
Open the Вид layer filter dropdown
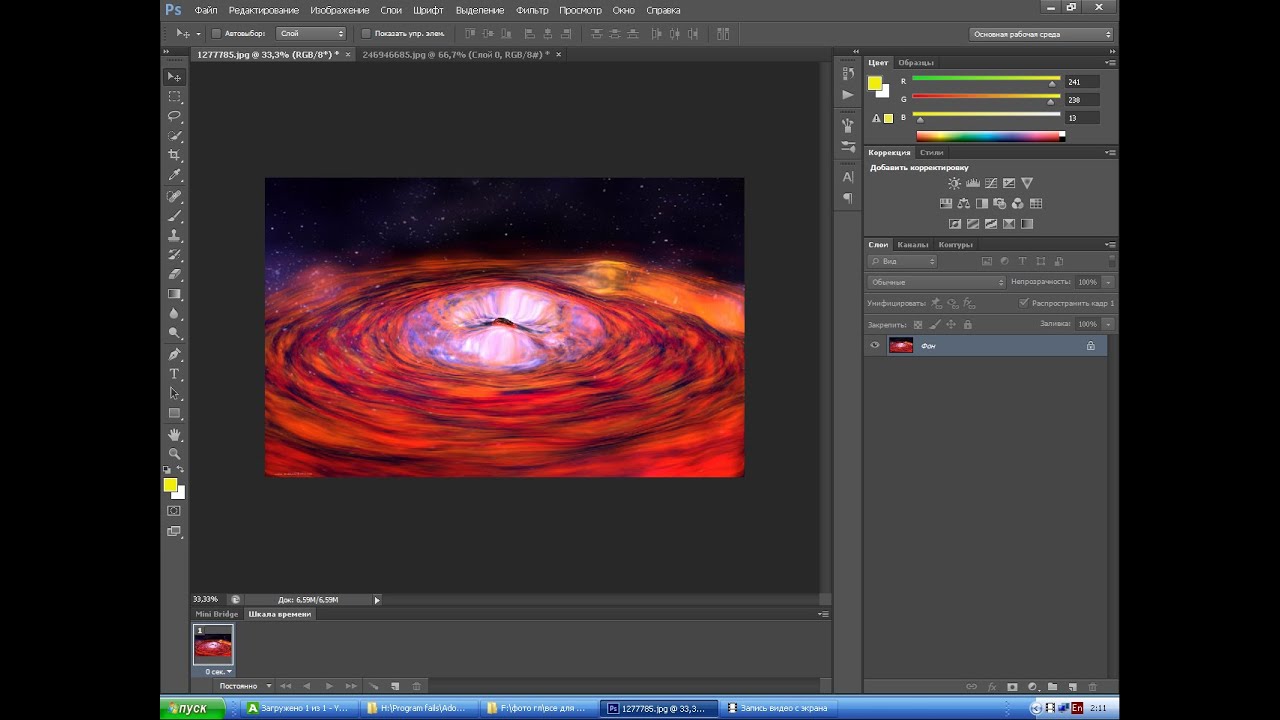903,261
